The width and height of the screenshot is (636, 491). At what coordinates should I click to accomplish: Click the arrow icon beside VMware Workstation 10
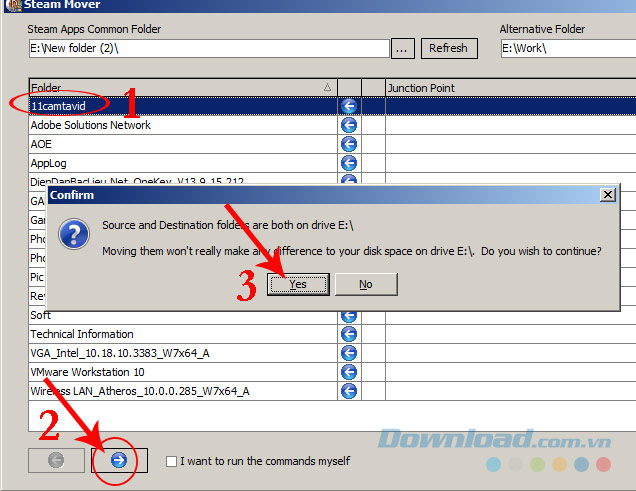349,372
